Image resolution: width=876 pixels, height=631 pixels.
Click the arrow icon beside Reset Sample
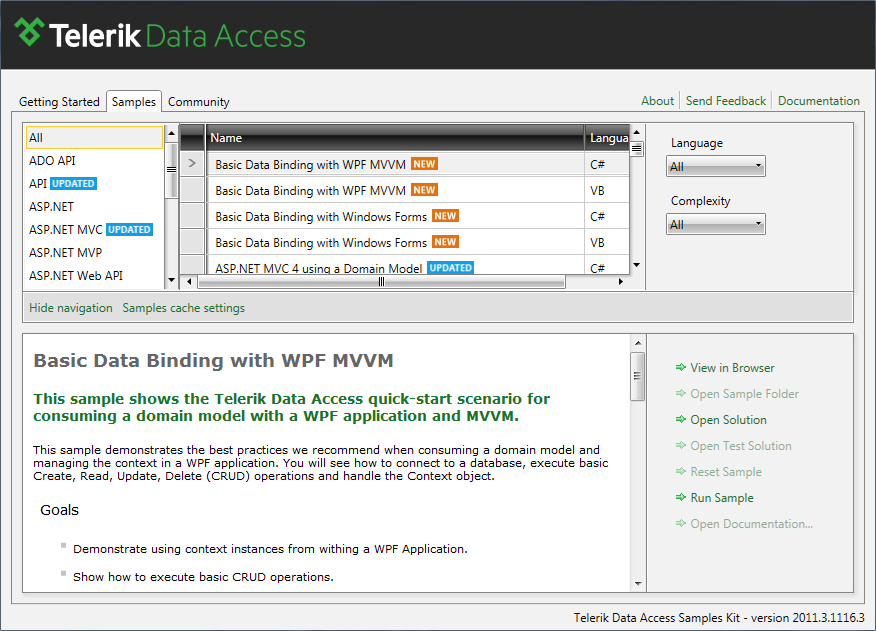pyautogui.click(x=680, y=471)
